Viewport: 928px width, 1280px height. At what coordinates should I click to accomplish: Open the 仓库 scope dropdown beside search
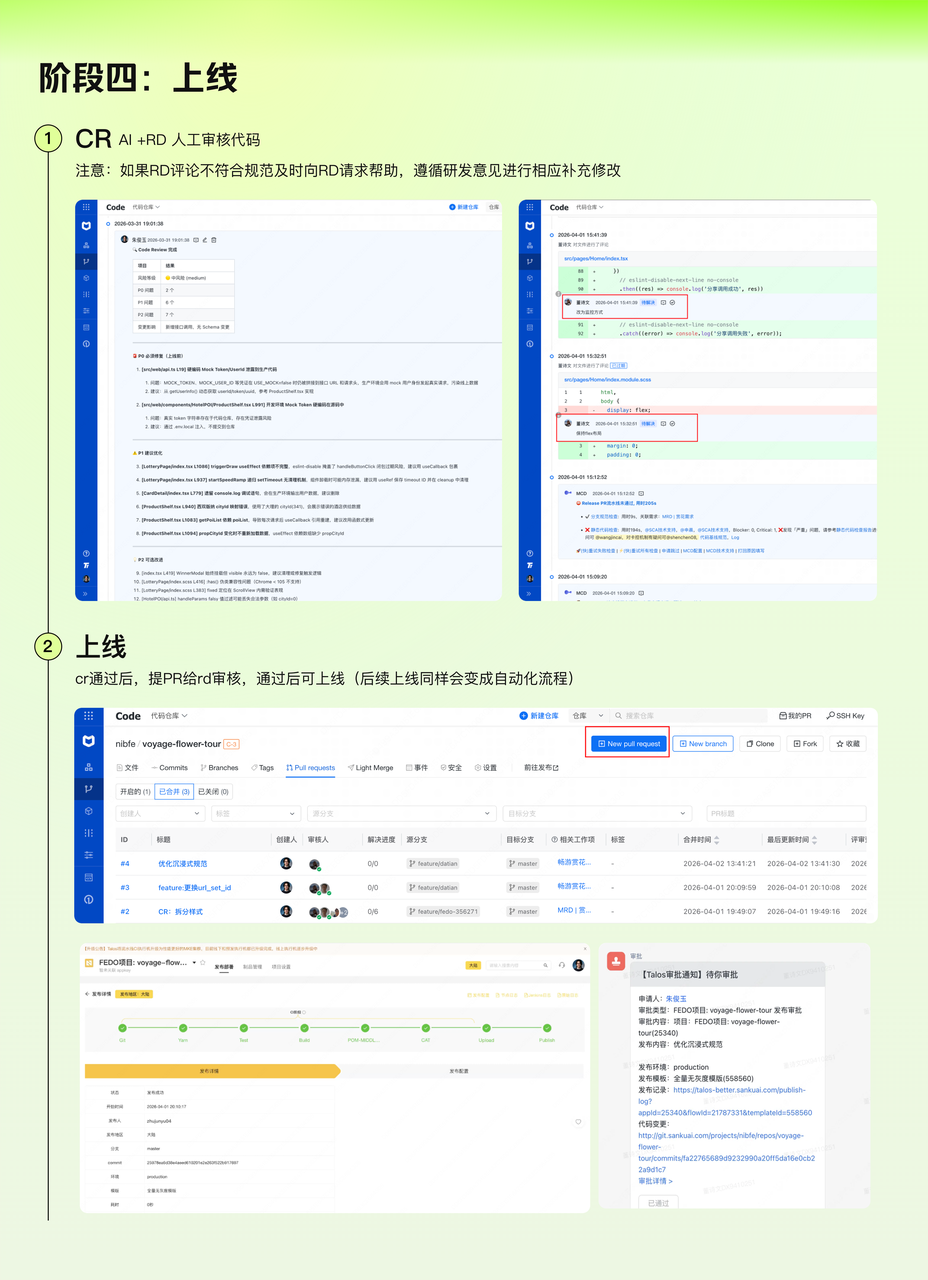(x=587, y=716)
